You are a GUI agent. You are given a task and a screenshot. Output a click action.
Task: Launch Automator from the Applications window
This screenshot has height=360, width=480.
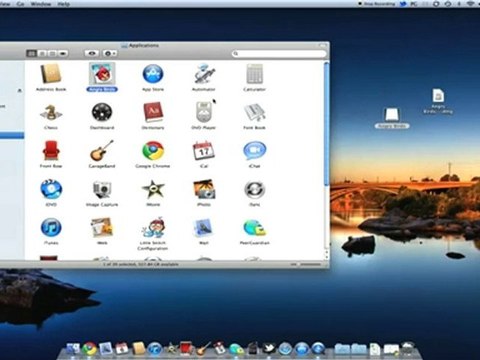click(204, 74)
